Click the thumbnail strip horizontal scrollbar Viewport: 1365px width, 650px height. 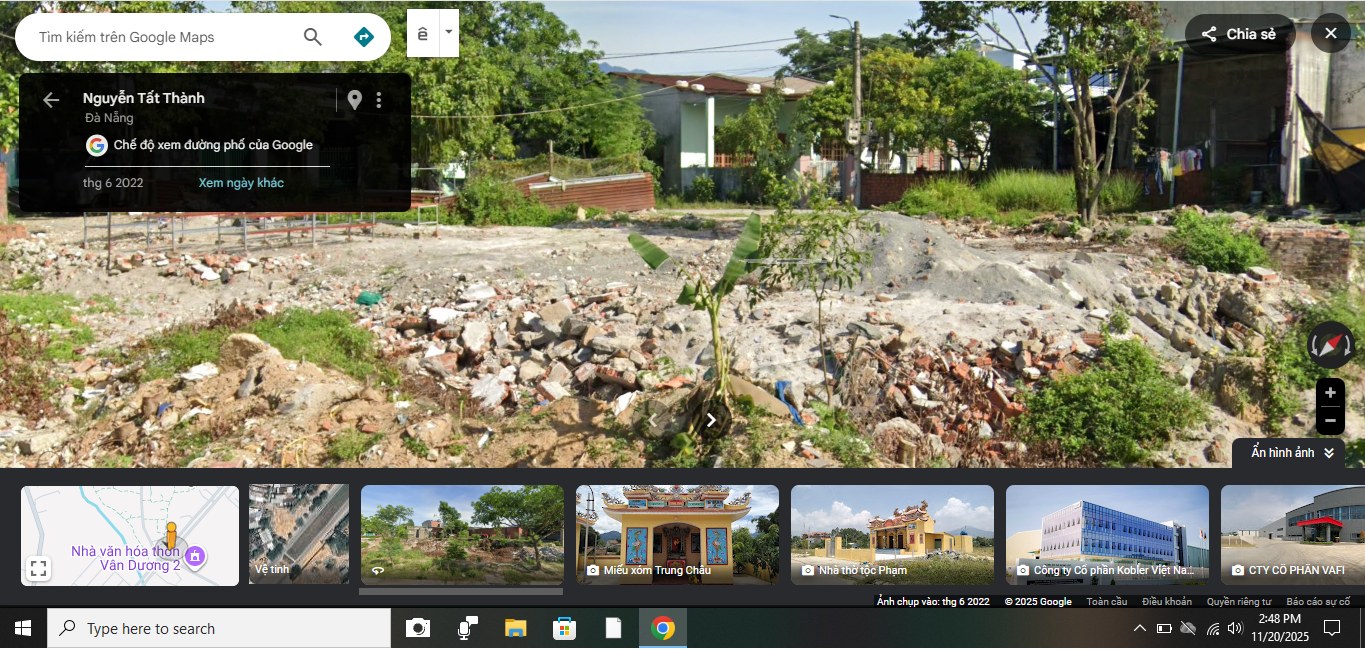click(x=460, y=591)
